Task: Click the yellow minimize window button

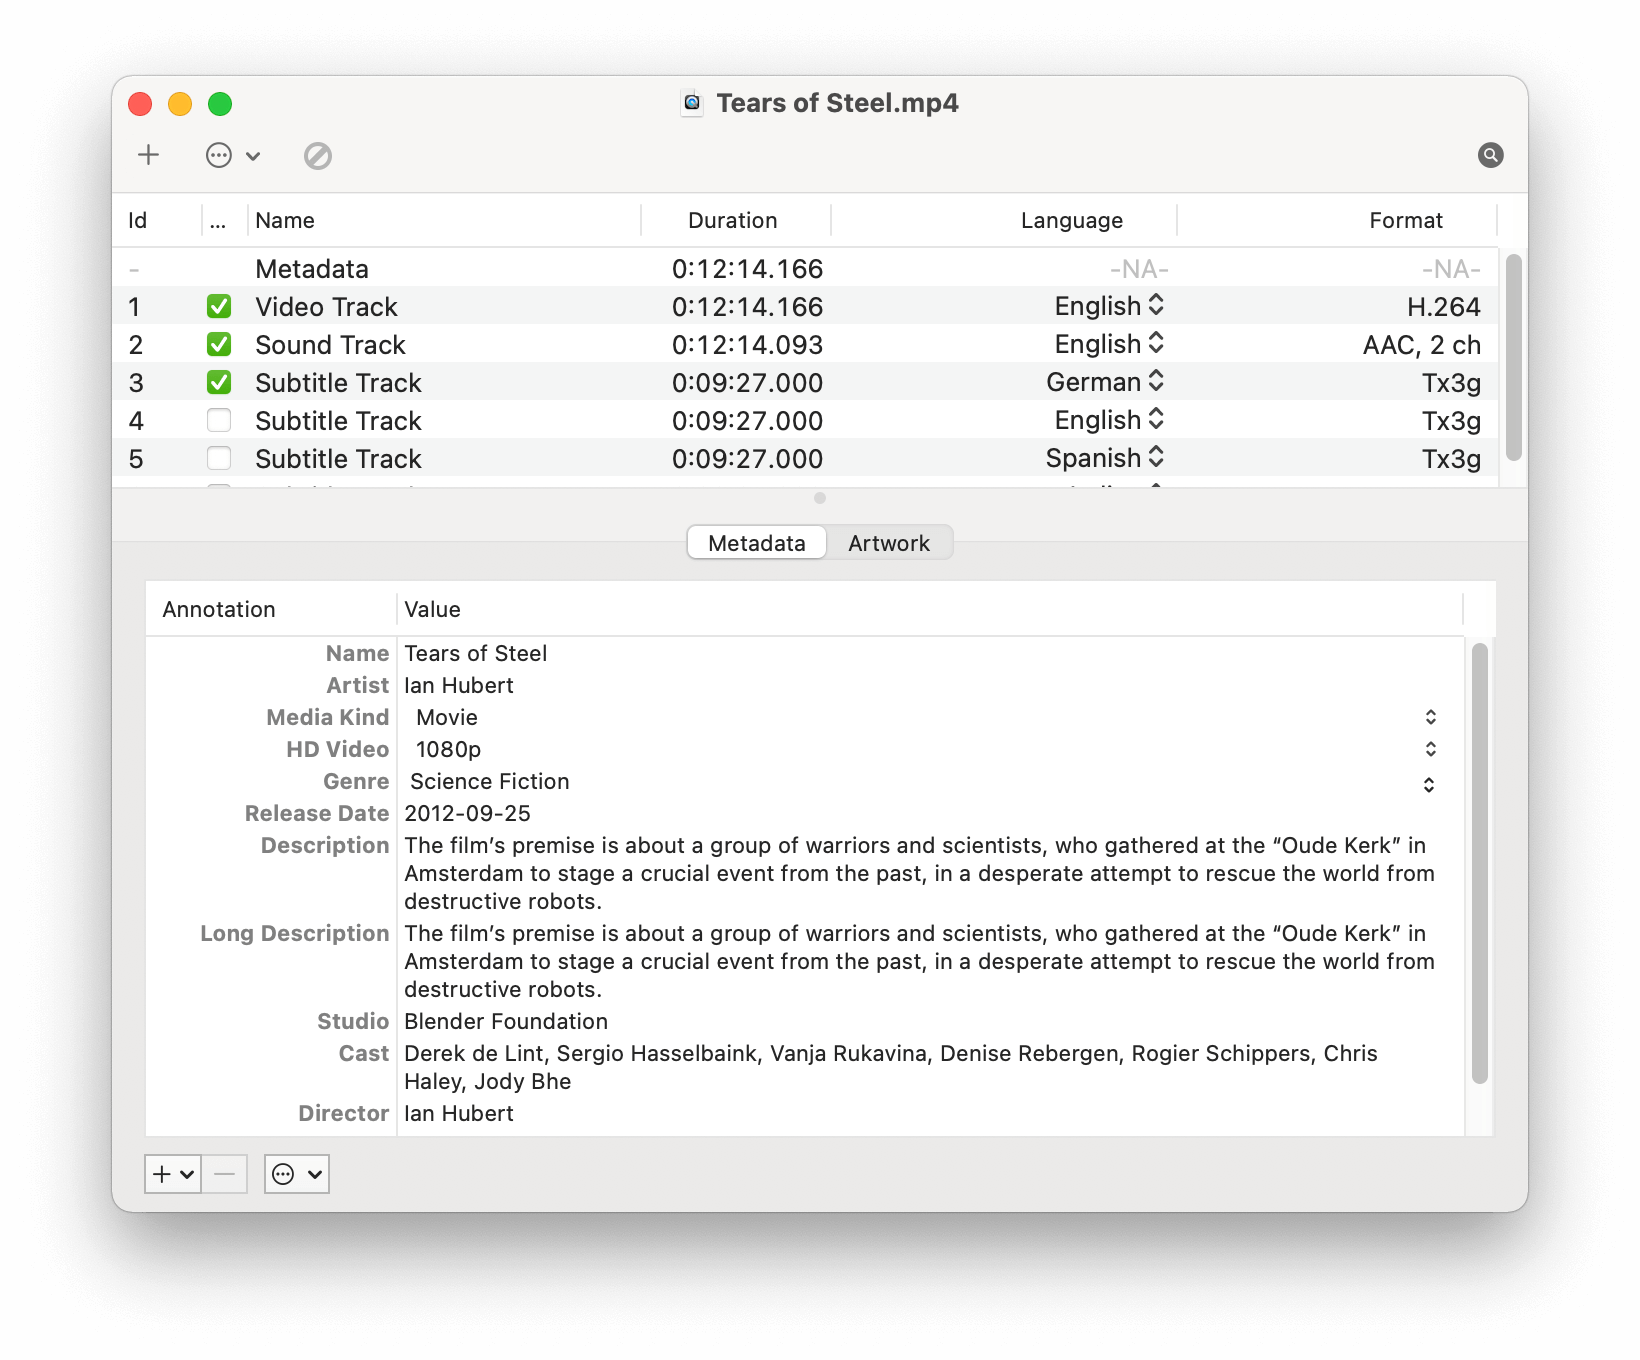Action: (180, 104)
